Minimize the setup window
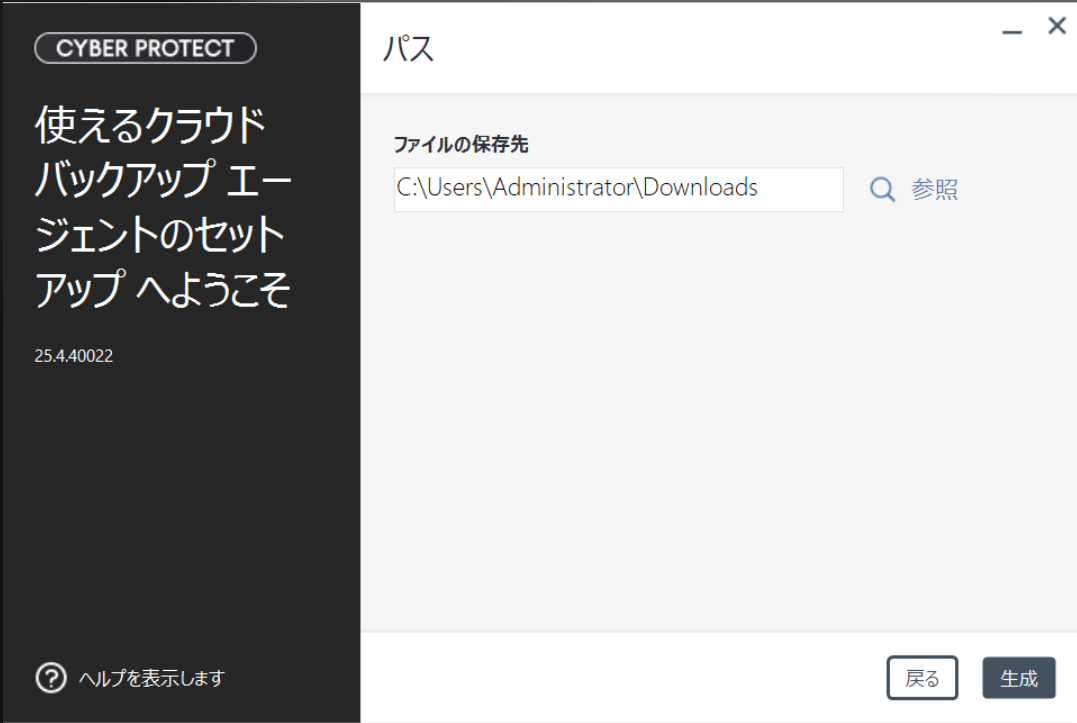The width and height of the screenshot is (1077, 723). pos(1012,32)
